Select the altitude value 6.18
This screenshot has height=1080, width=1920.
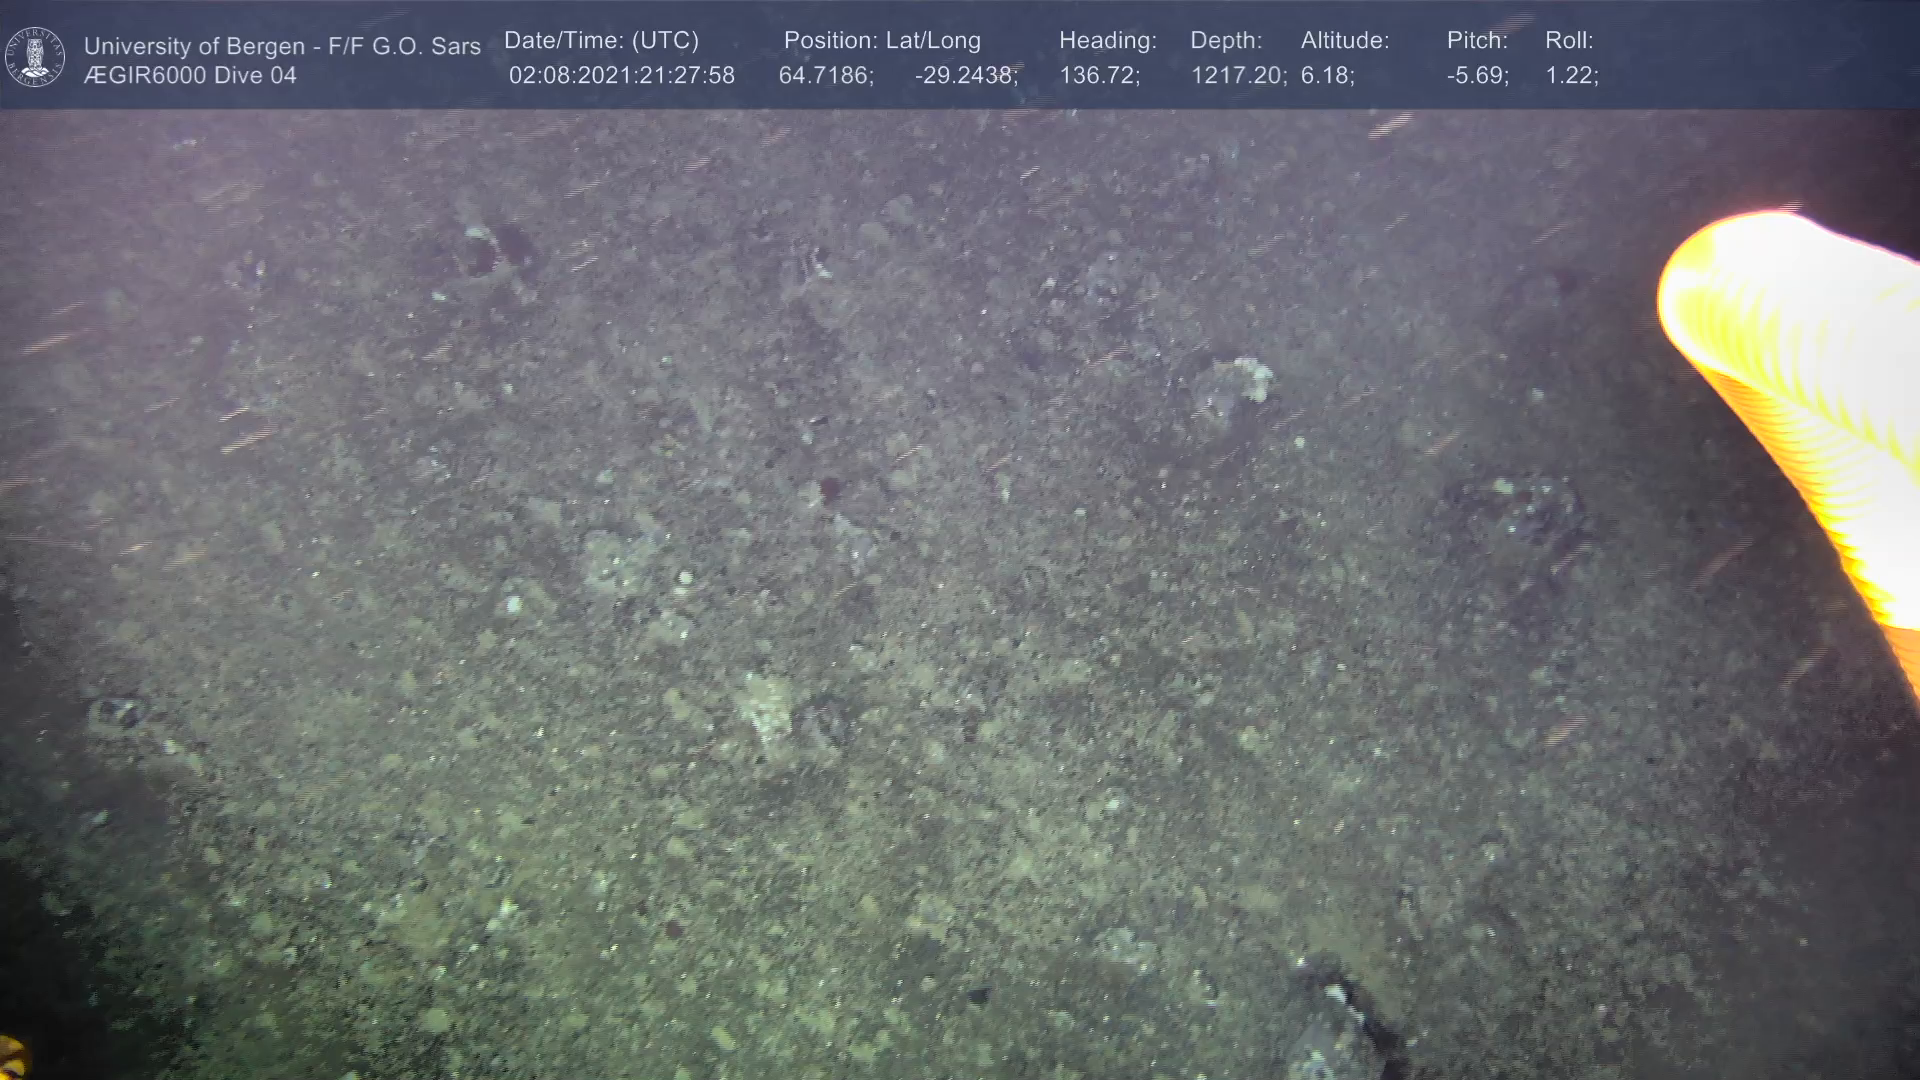point(1327,76)
